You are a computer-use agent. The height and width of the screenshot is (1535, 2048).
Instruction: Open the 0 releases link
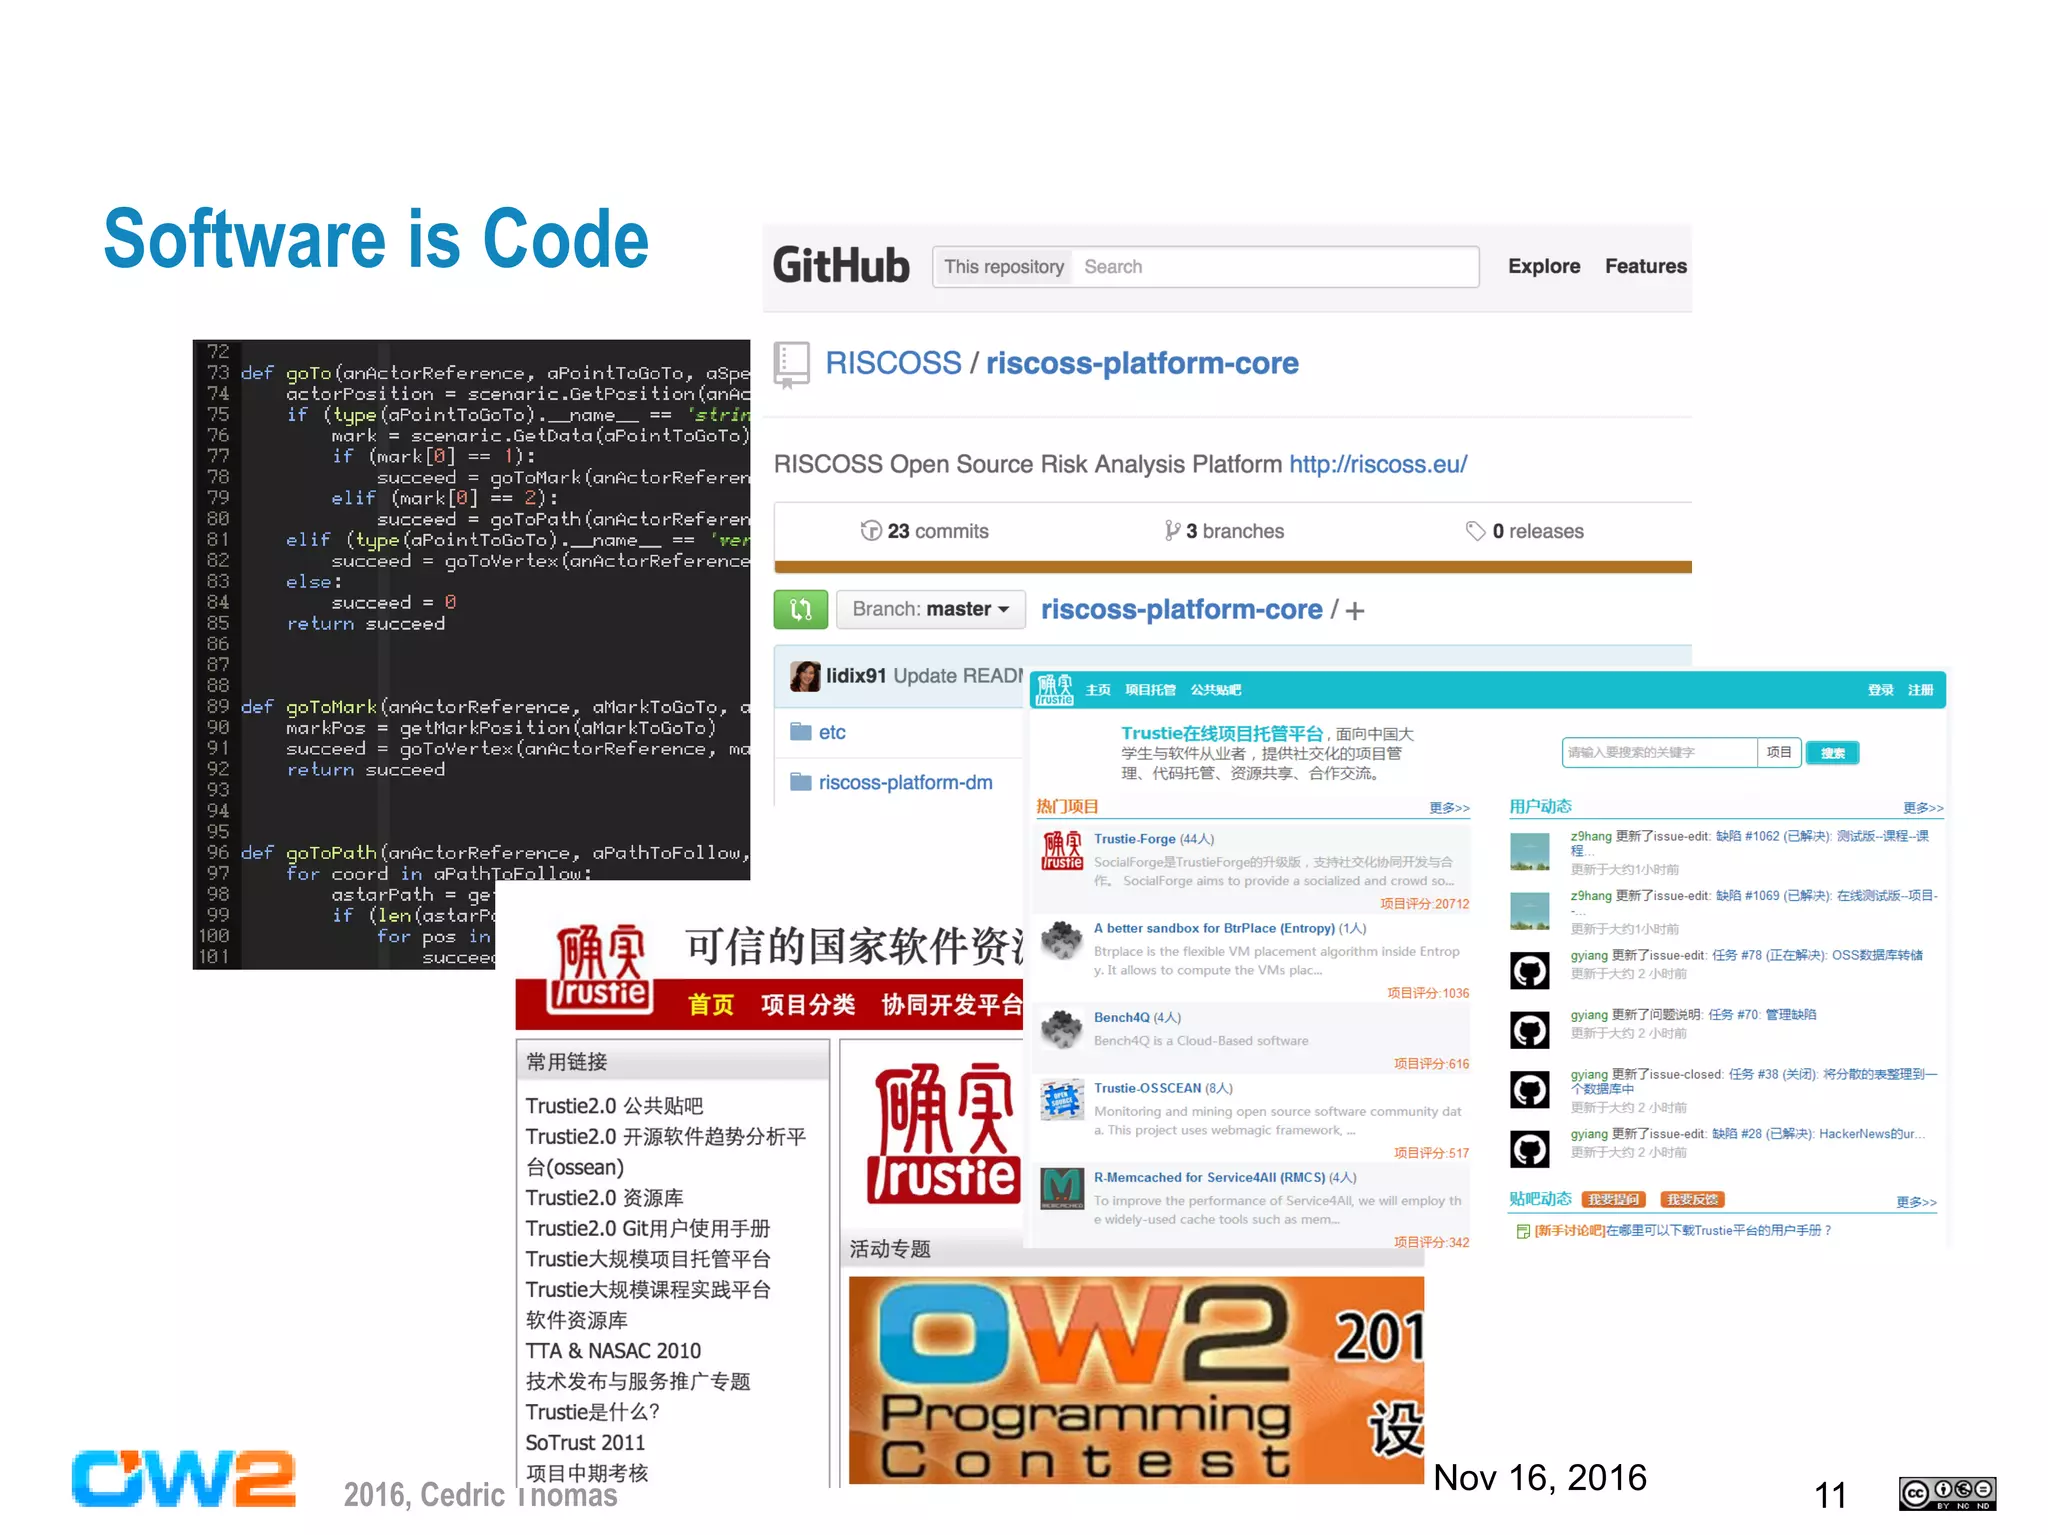(1525, 531)
